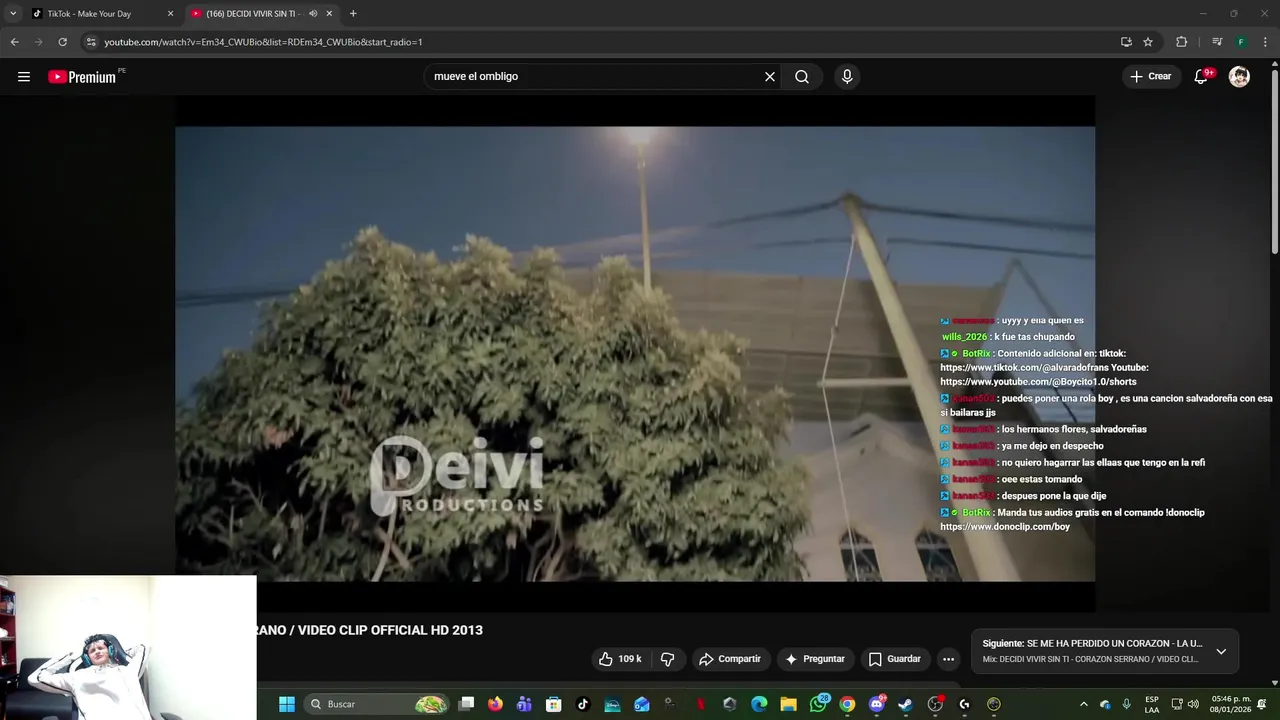The height and width of the screenshot is (720, 1280).
Task: View site information icon
Action: point(91,42)
